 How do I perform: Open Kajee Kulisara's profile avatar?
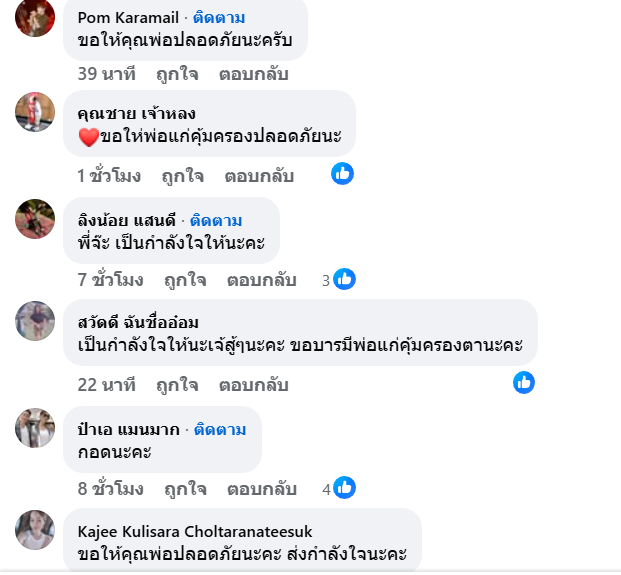(35, 529)
